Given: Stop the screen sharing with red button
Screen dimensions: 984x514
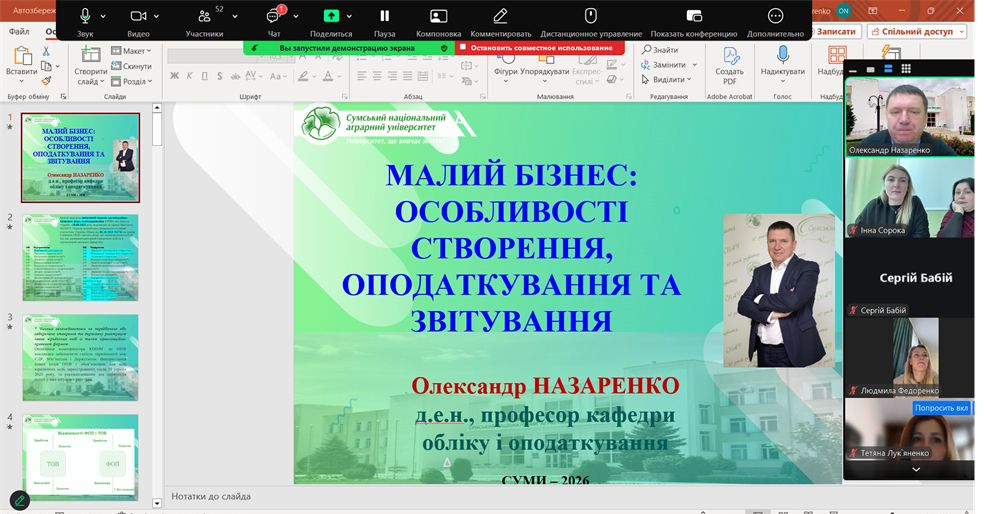Looking at the screenshot, I should pyautogui.click(x=540, y=47).
